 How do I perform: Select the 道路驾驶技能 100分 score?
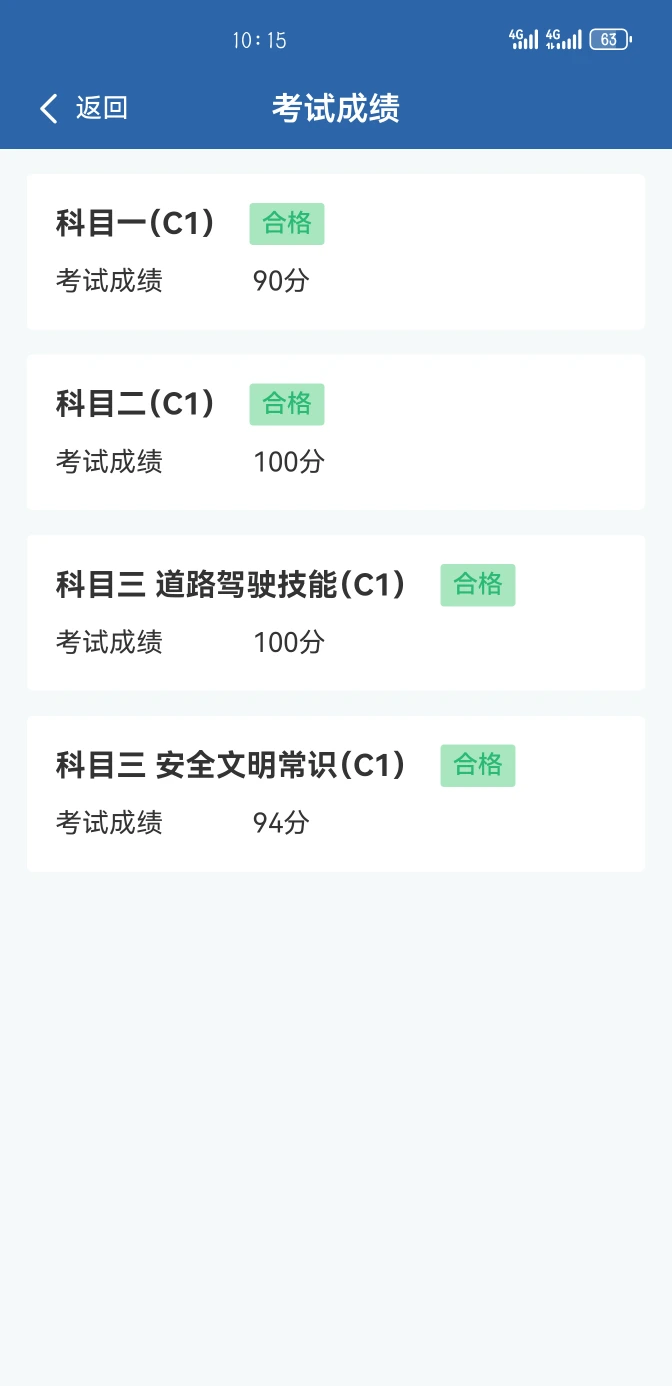click(289, 642)
